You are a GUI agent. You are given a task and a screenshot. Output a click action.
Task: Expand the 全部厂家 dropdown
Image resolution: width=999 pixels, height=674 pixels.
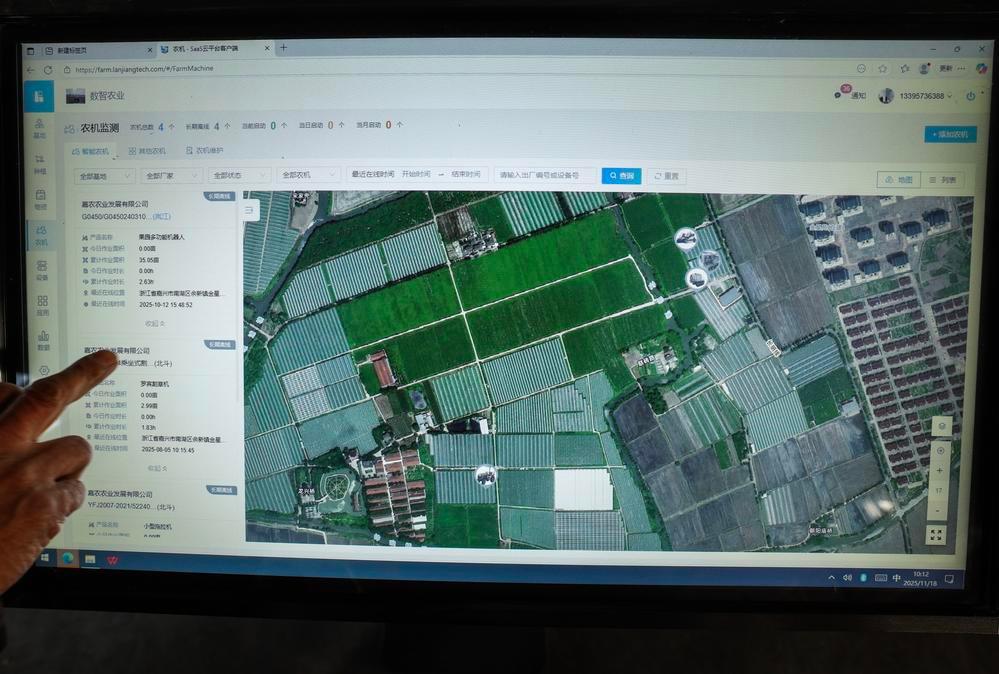point(172,175)
